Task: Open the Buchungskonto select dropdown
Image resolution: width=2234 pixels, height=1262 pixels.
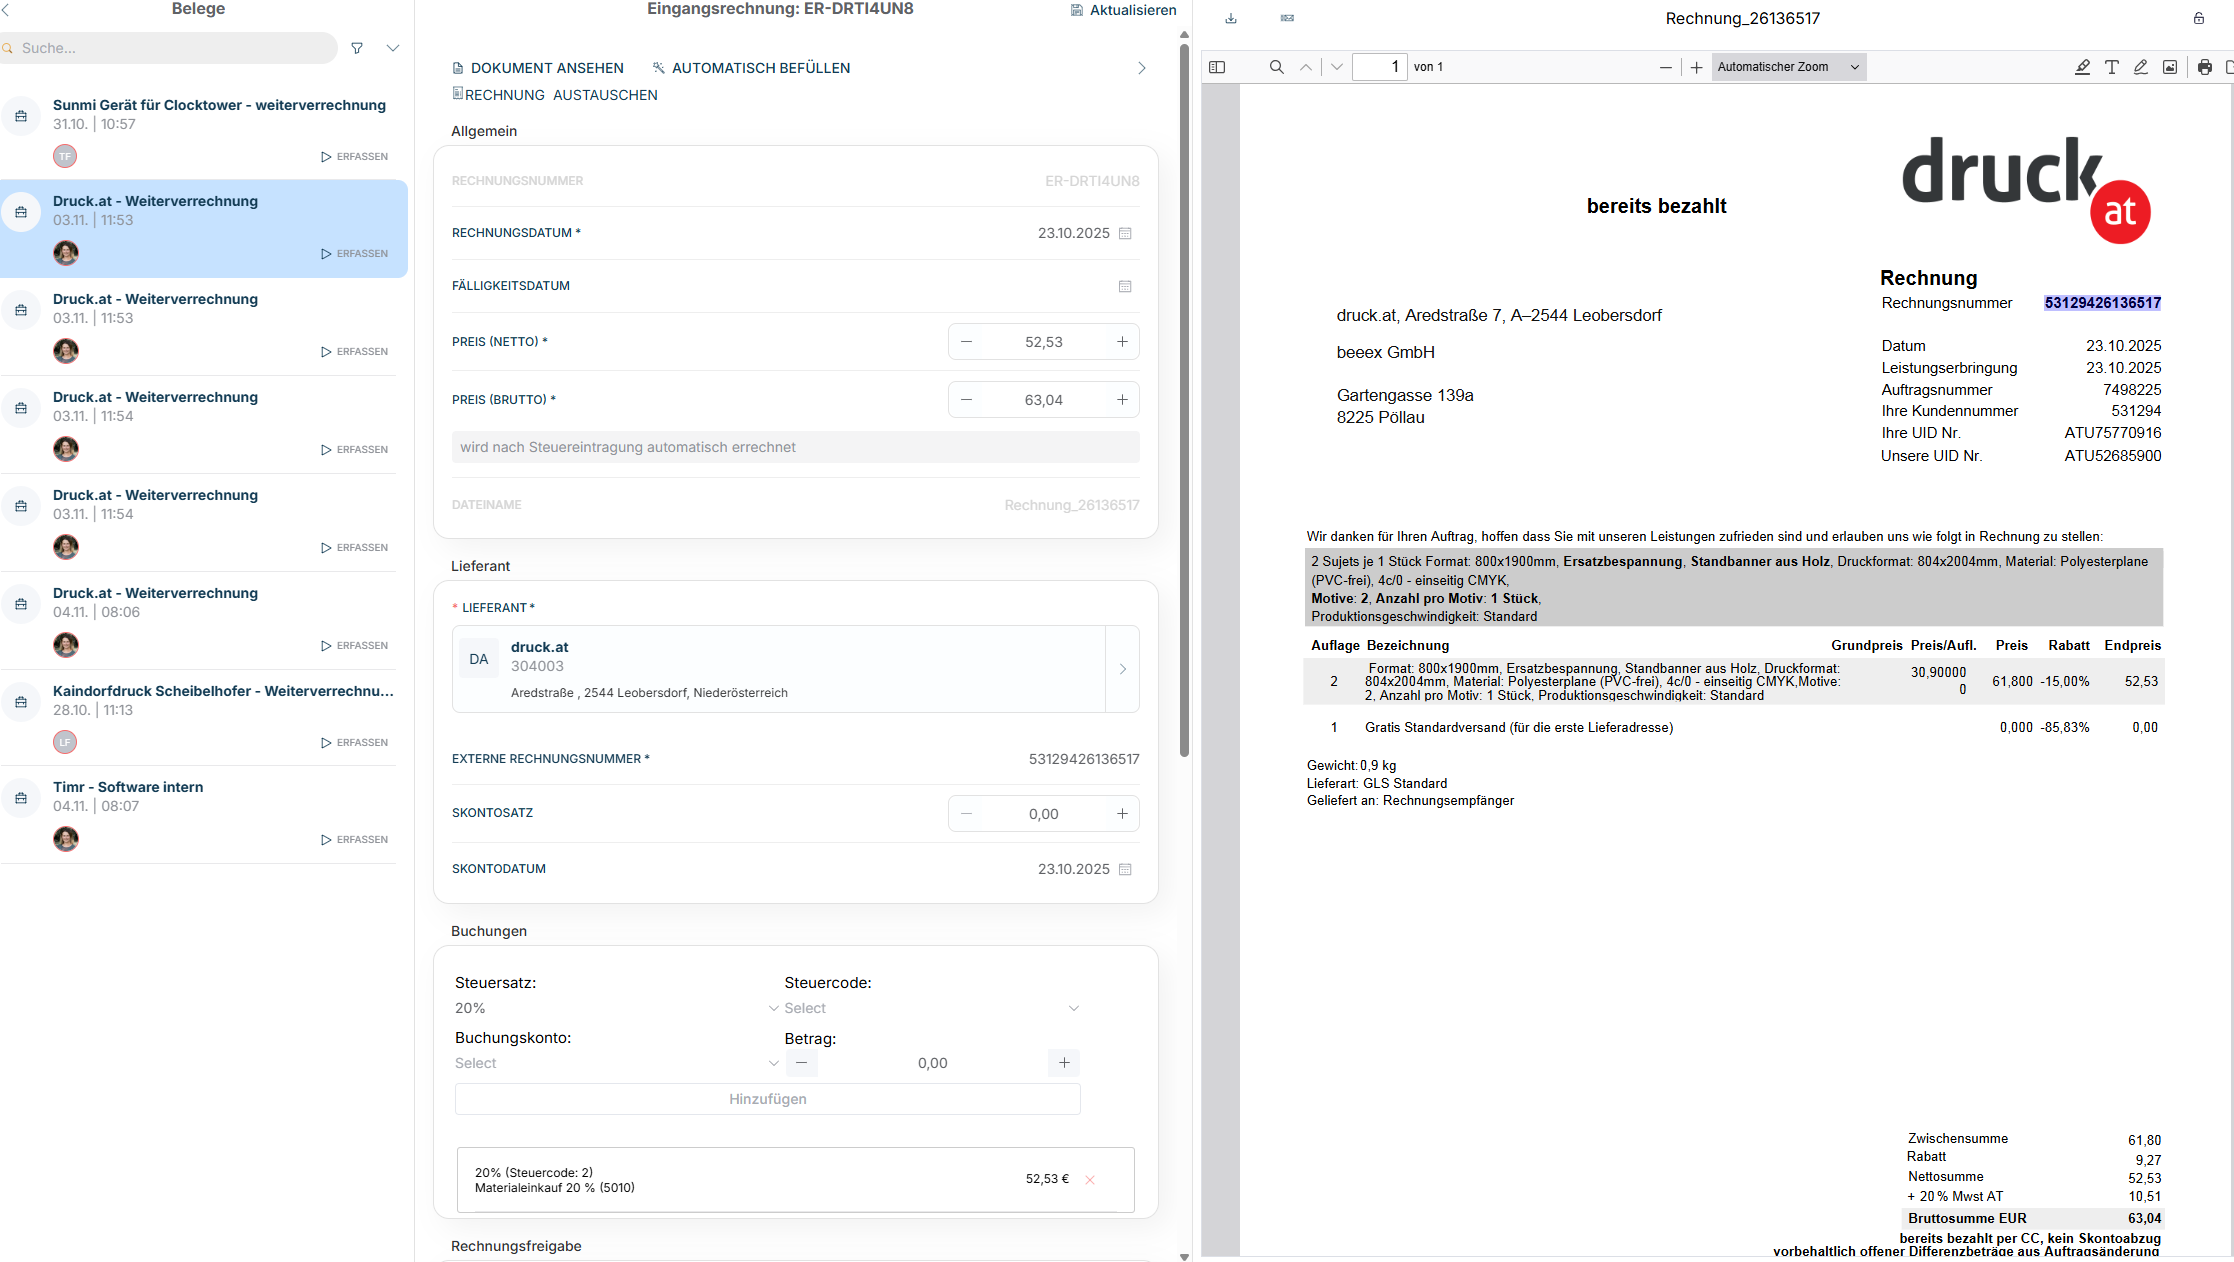Action: pos(616,1063)
